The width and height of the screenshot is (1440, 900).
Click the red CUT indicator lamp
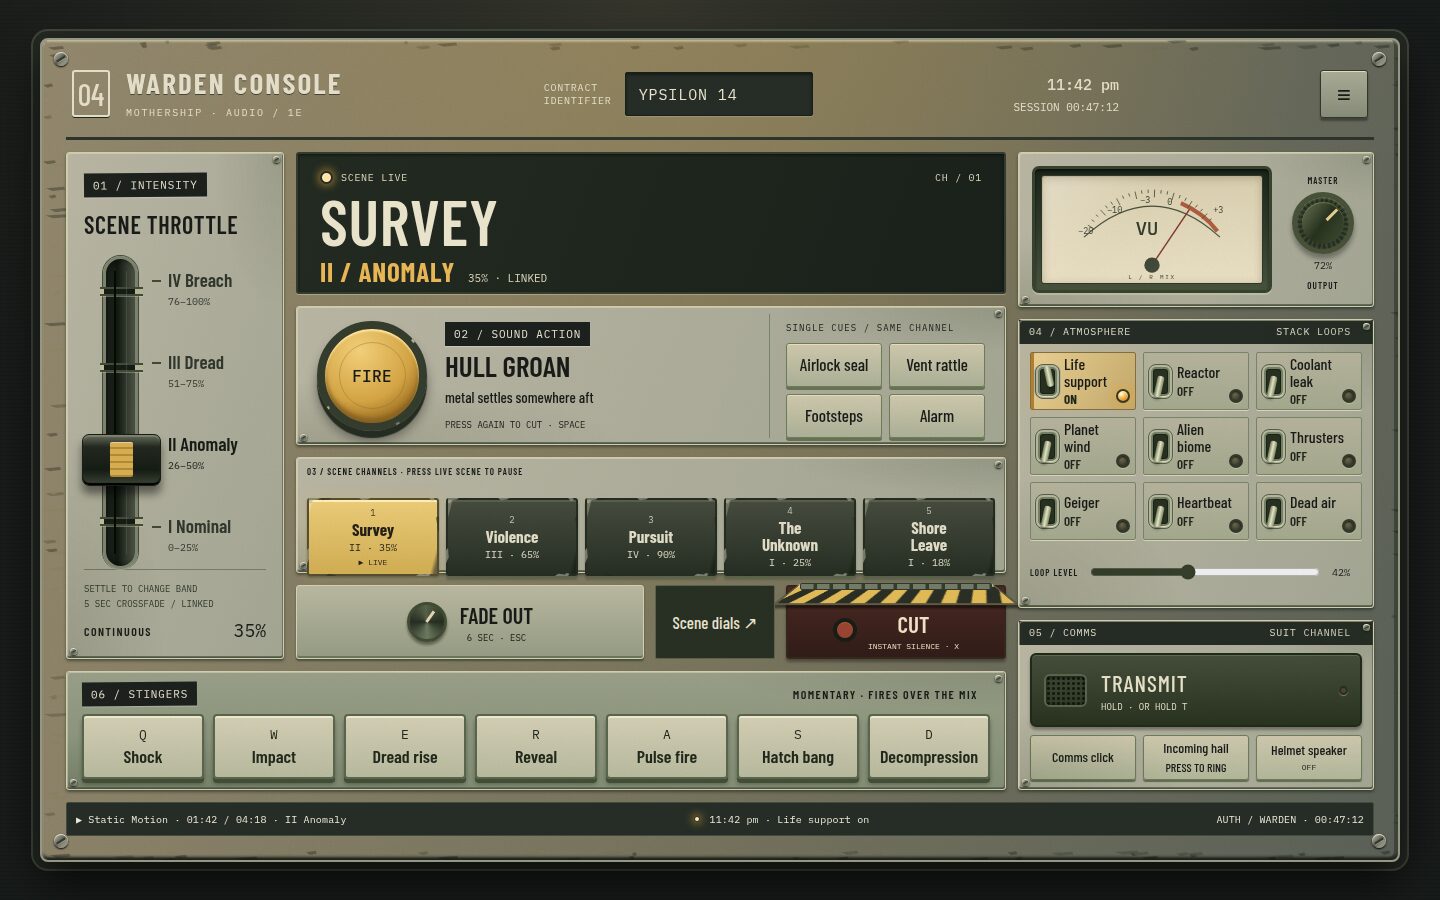click(845, 629)
